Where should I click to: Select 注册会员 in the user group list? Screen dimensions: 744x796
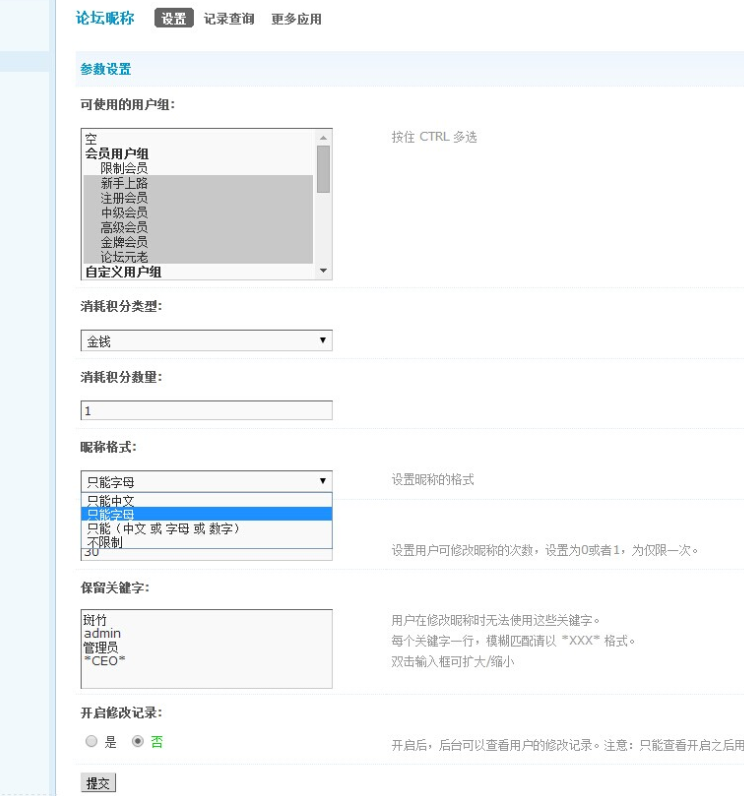click(x=198, y=197)
